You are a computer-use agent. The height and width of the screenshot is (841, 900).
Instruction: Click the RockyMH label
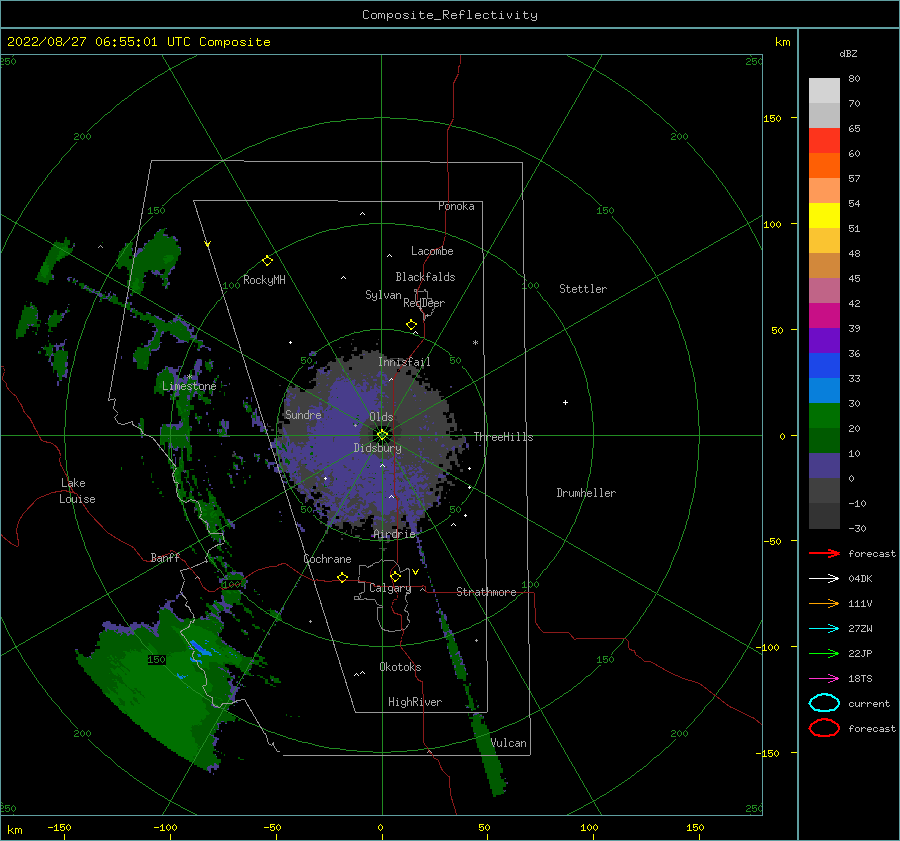[x=264, y=280]
